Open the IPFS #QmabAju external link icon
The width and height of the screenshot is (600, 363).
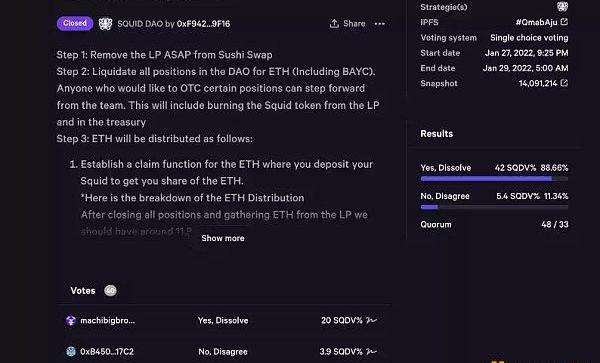[x=564, y=22]
